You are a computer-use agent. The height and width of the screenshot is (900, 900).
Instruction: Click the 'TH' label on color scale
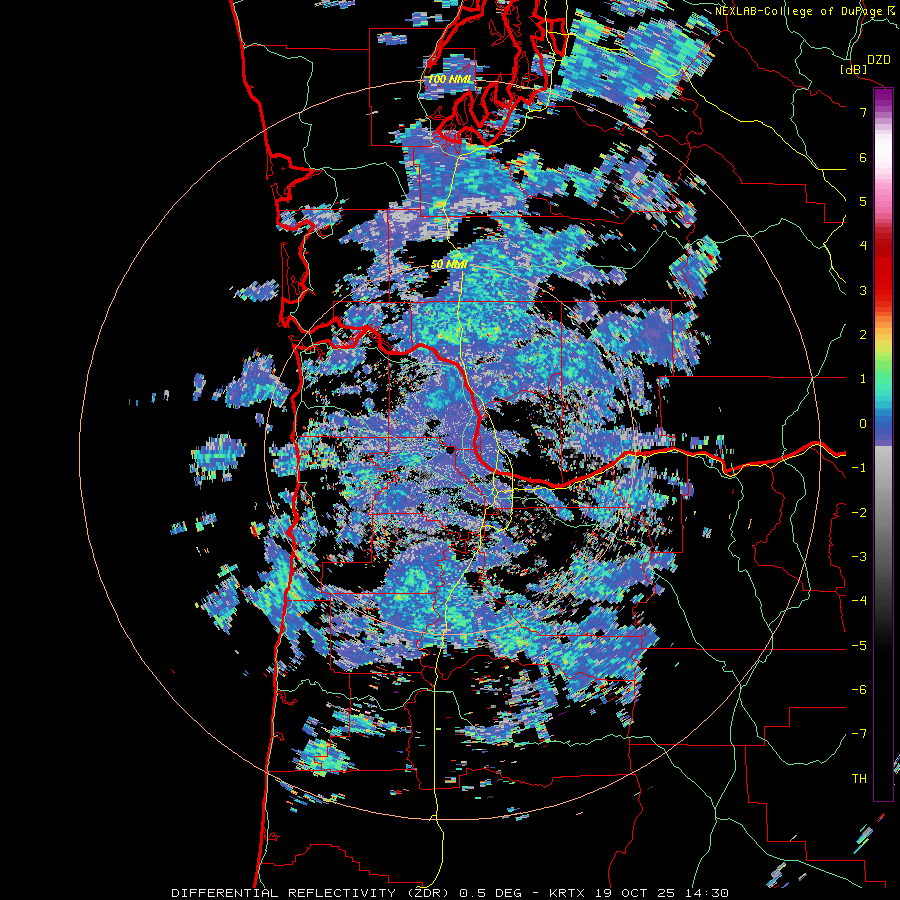(x=859, y=779)
